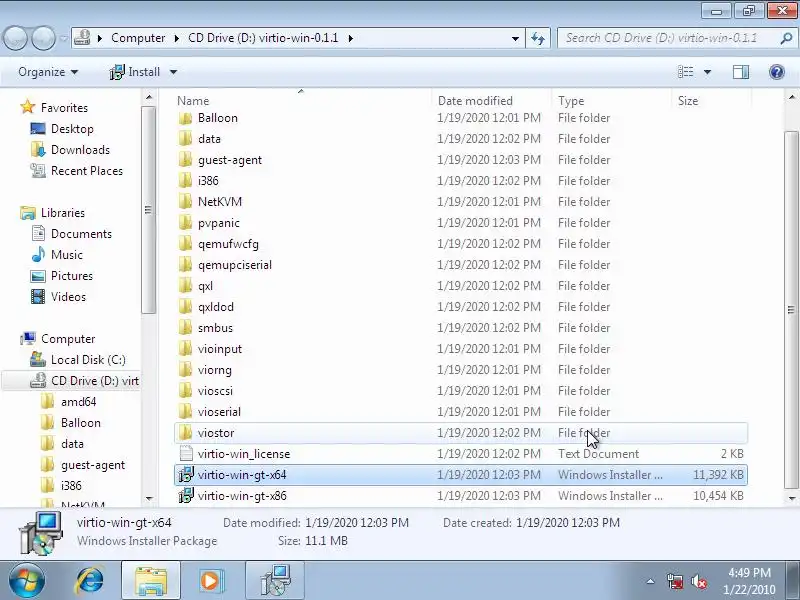Open Windows Media Player from taskbar

(x=210, y=581)
